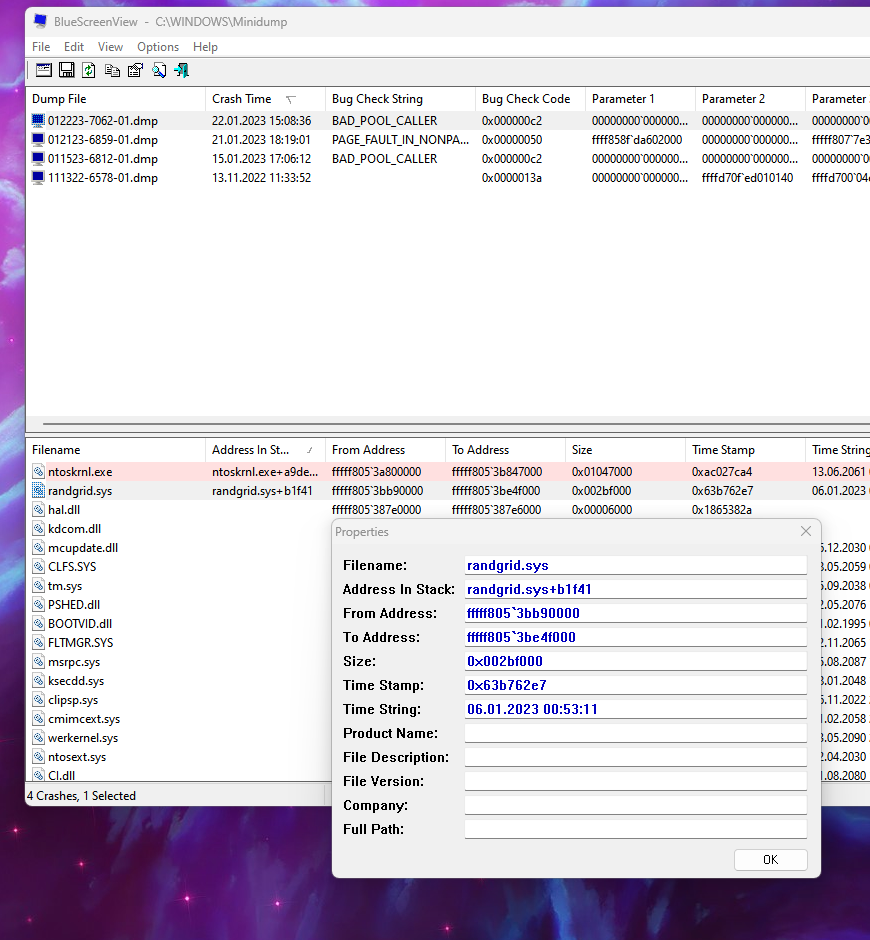
Task: Click the CLFS.SYS module icon
Action: point(38,567)
